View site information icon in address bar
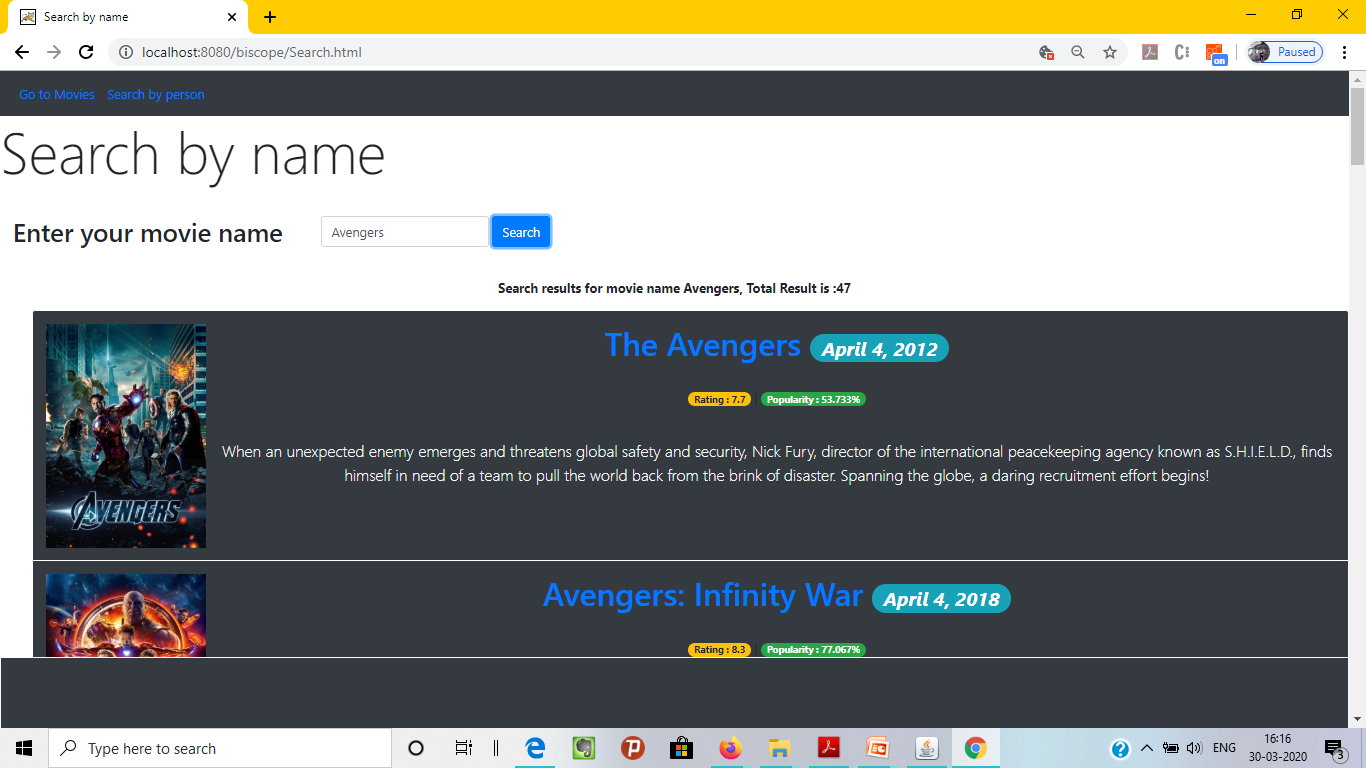 click(x=124, y=52)
